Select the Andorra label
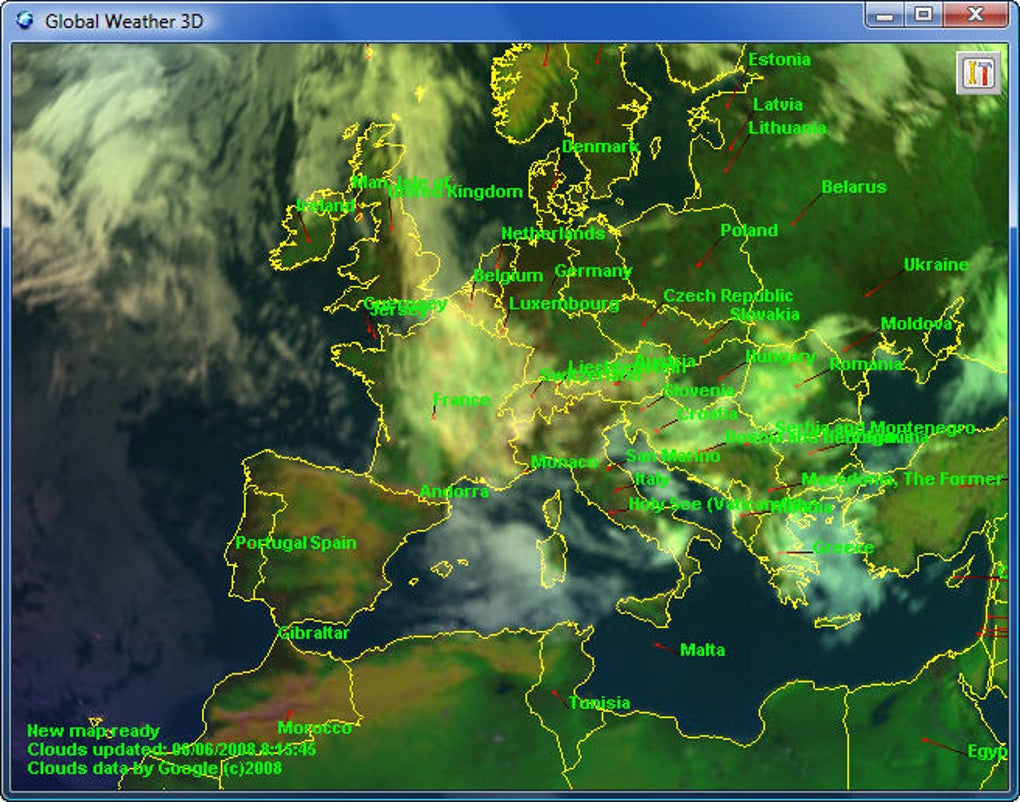The width and height of the screenshot is (1020, 802). click(454, 492)
